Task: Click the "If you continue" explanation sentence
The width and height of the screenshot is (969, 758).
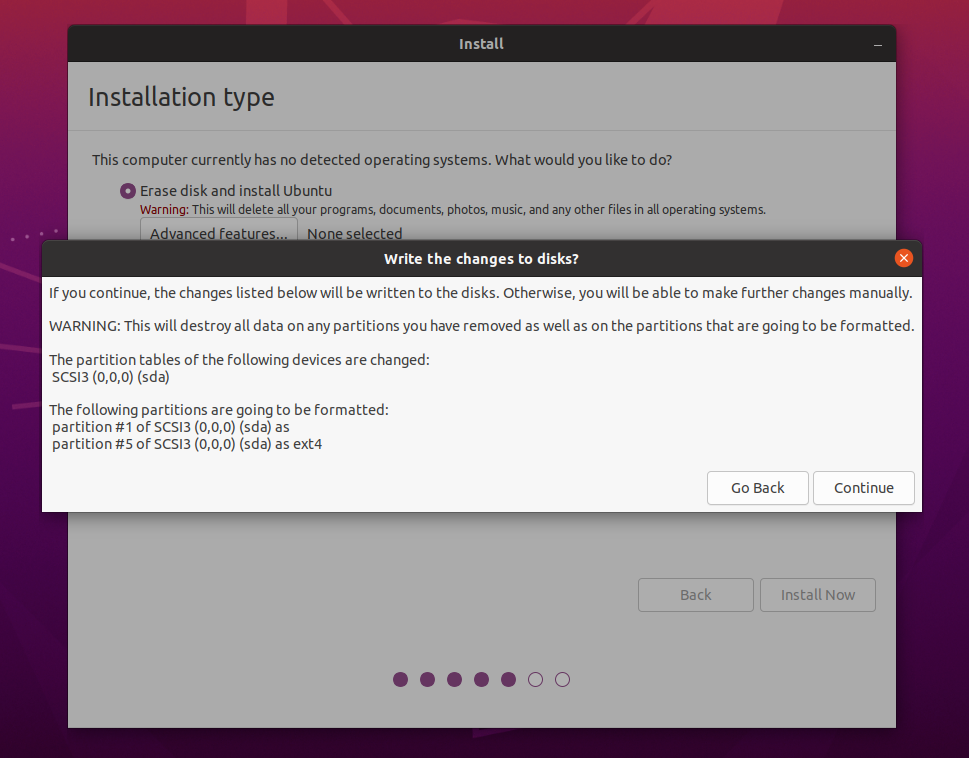Action: tap(481, 293)
